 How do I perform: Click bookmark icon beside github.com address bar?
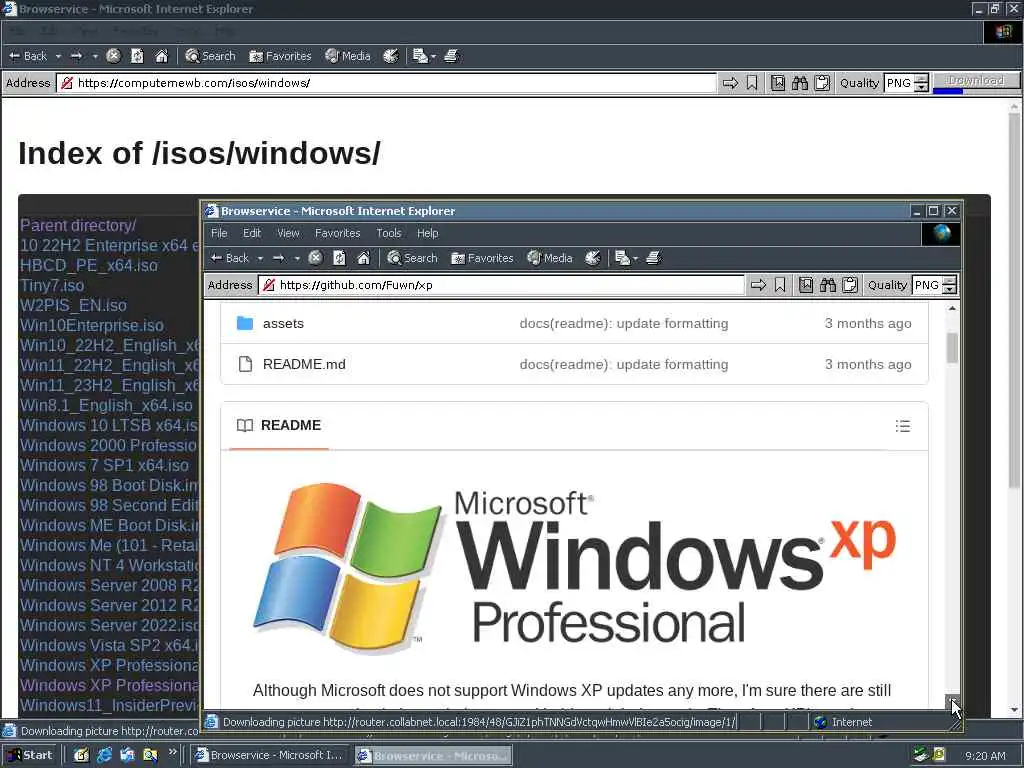780,285
